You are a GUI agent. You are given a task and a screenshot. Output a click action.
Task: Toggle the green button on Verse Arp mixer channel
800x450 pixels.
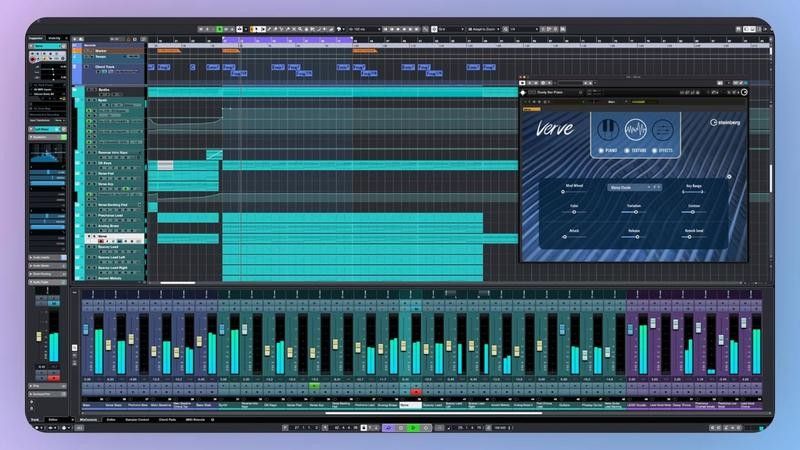[x=315, y=386]
